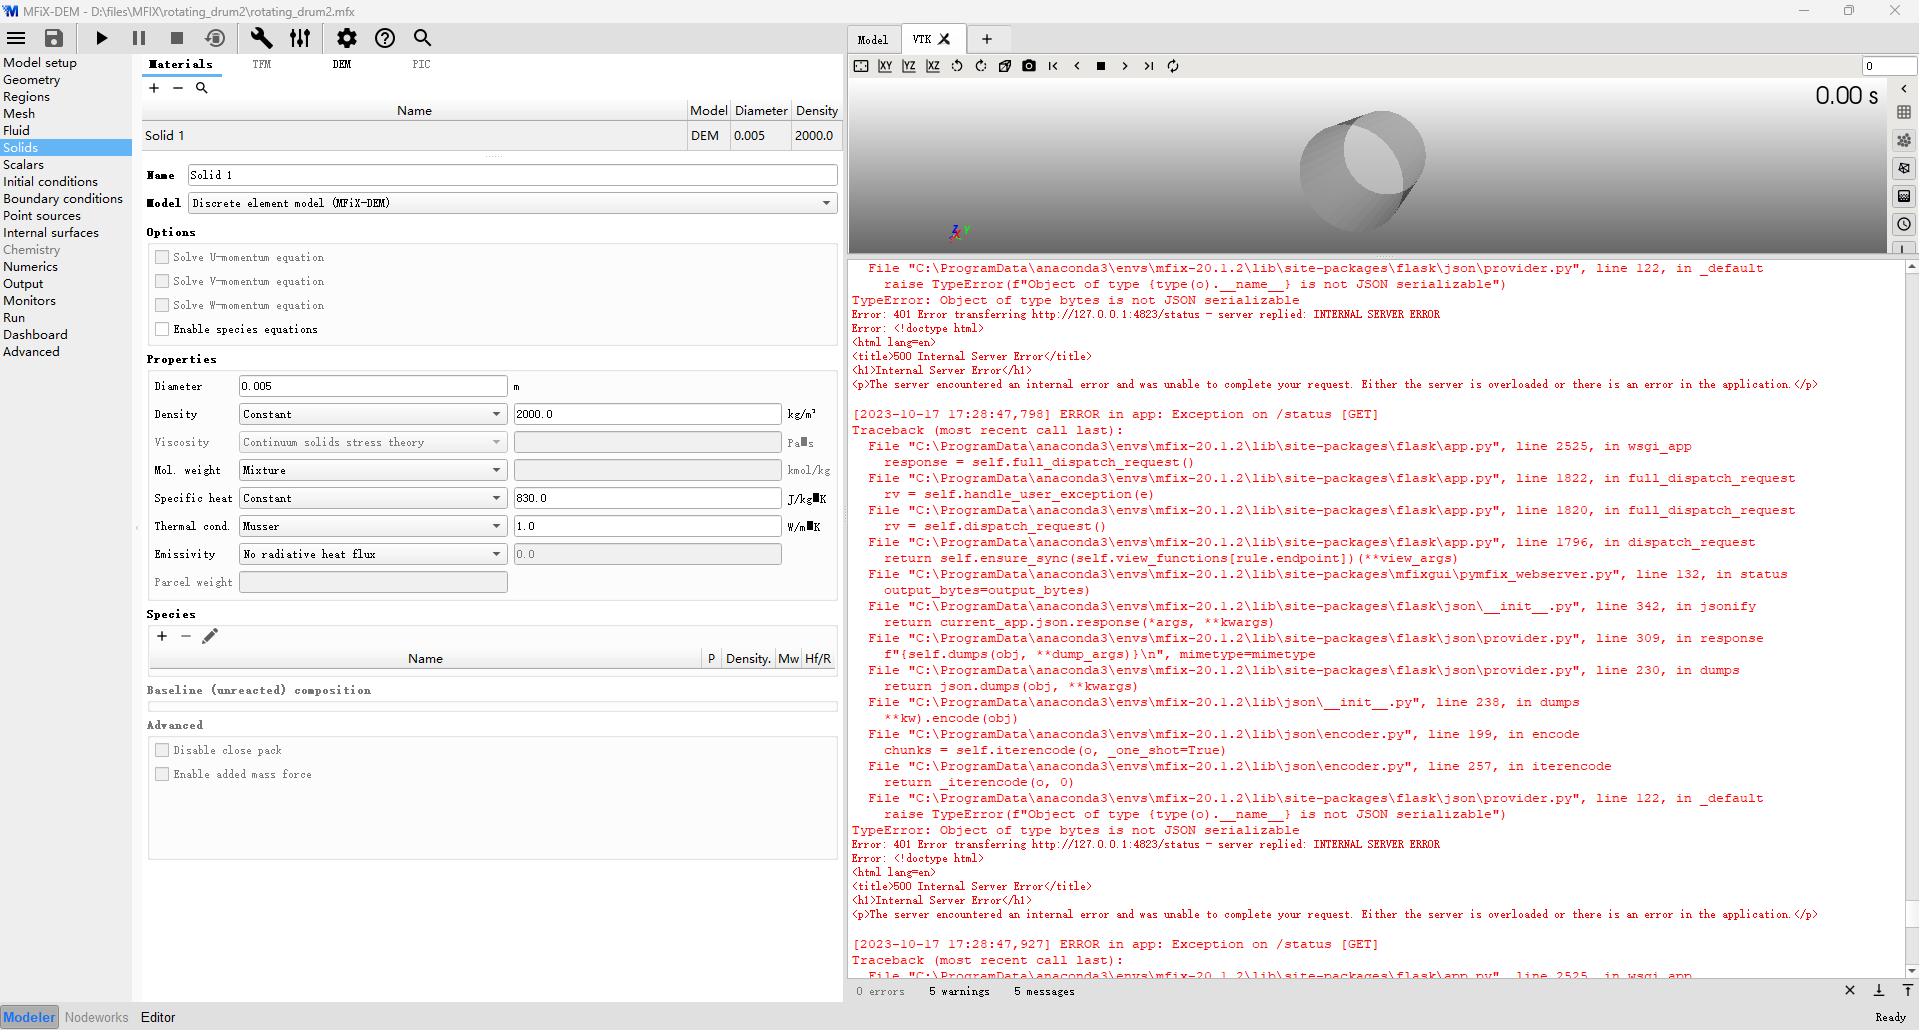Toggle perspective with the cube icon

coord(1005,66)
